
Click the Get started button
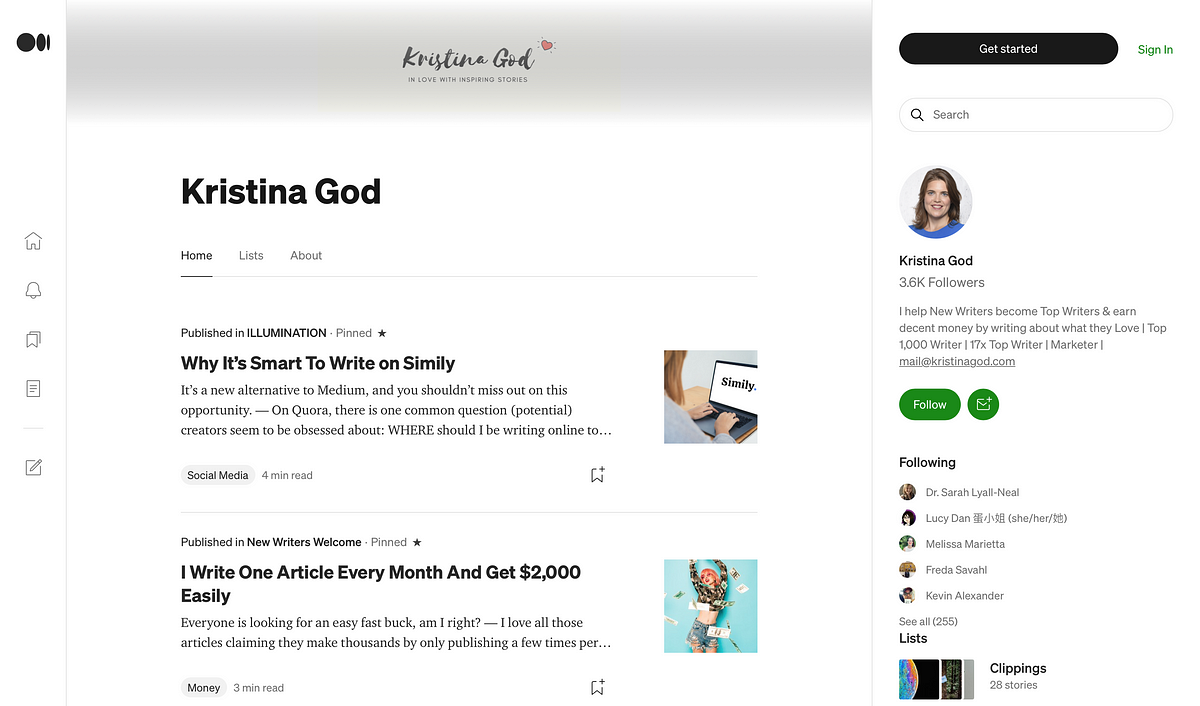[x=1008, y=49]
